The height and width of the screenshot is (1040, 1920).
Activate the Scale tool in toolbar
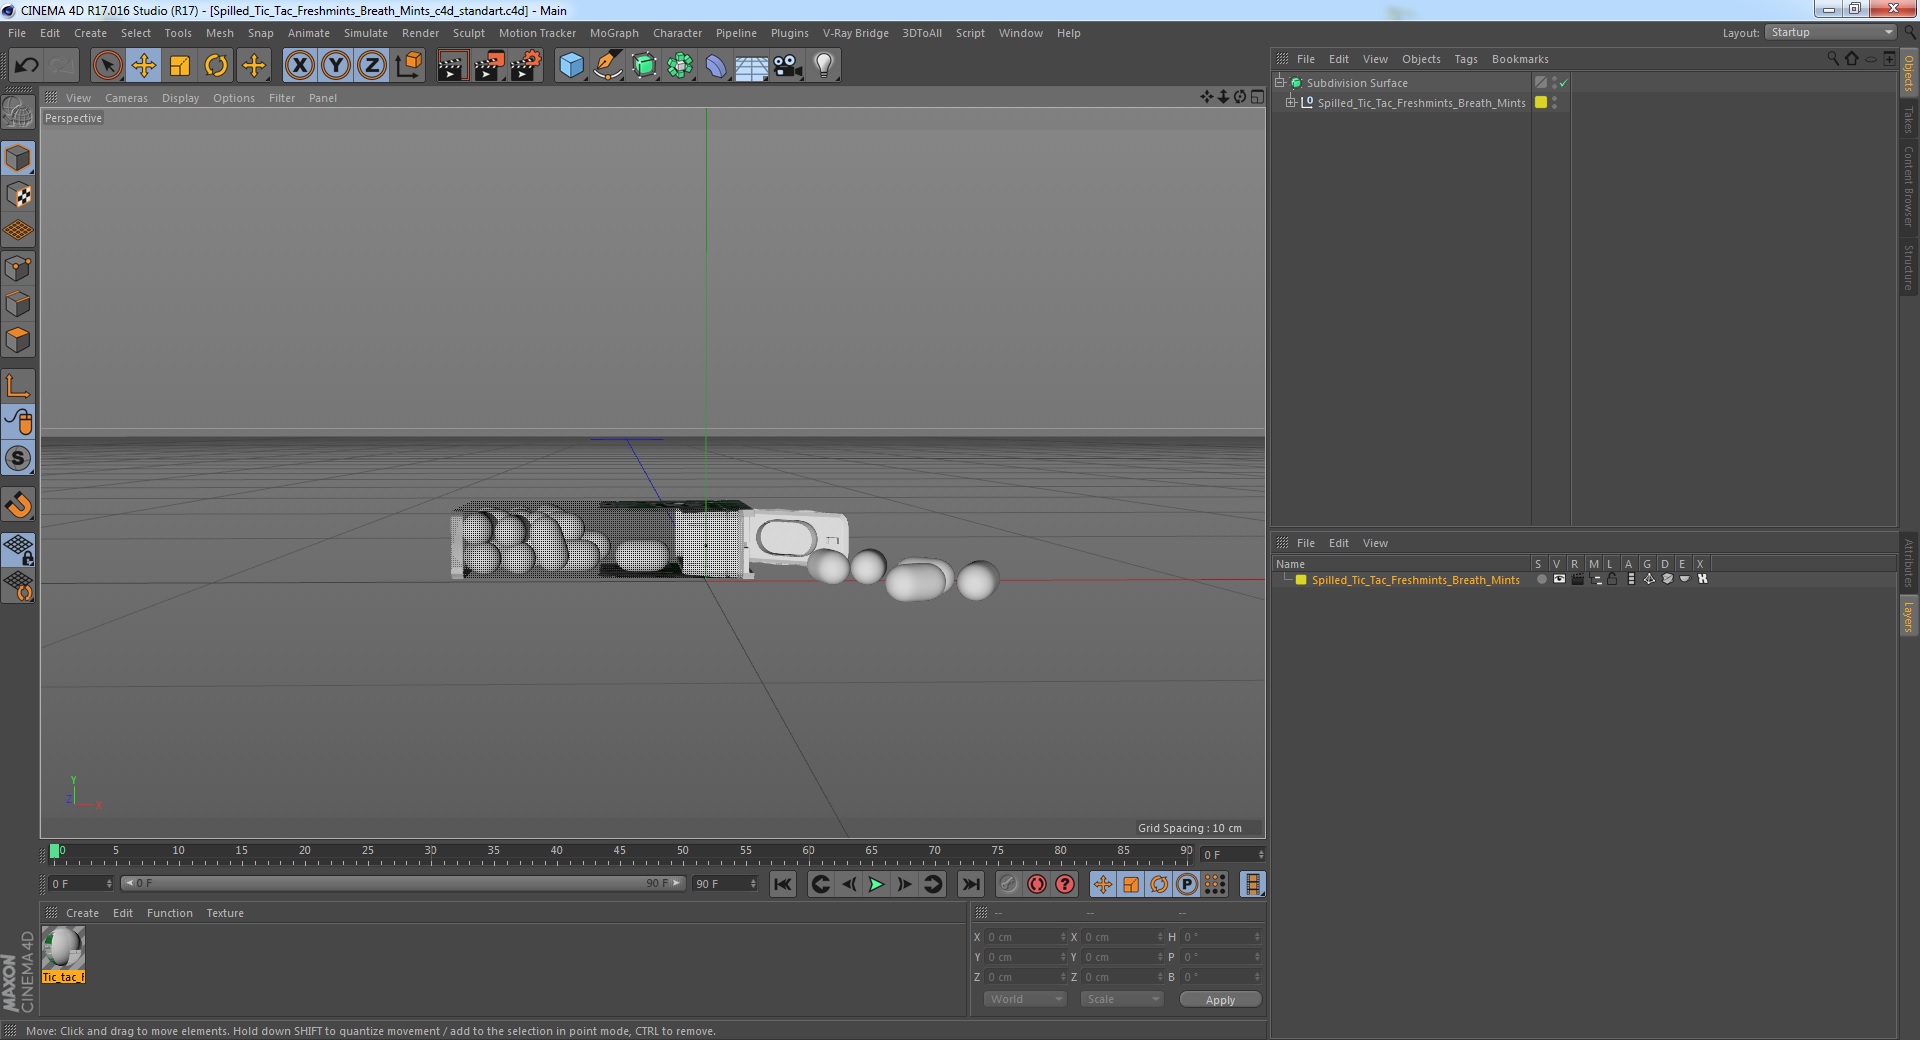(x=180, y=66)
